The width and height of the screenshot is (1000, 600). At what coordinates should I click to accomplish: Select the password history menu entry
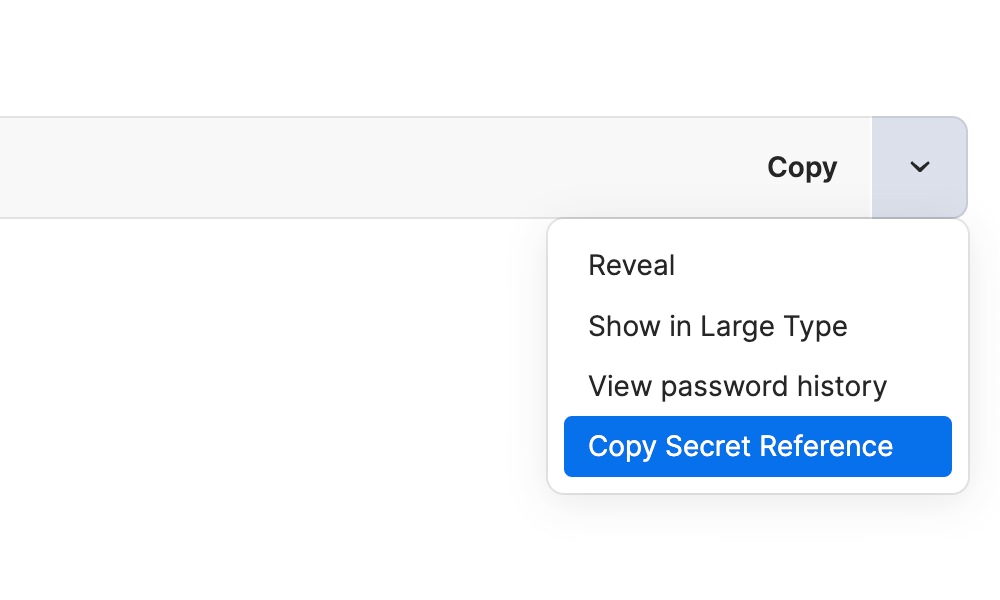[737, 386]
